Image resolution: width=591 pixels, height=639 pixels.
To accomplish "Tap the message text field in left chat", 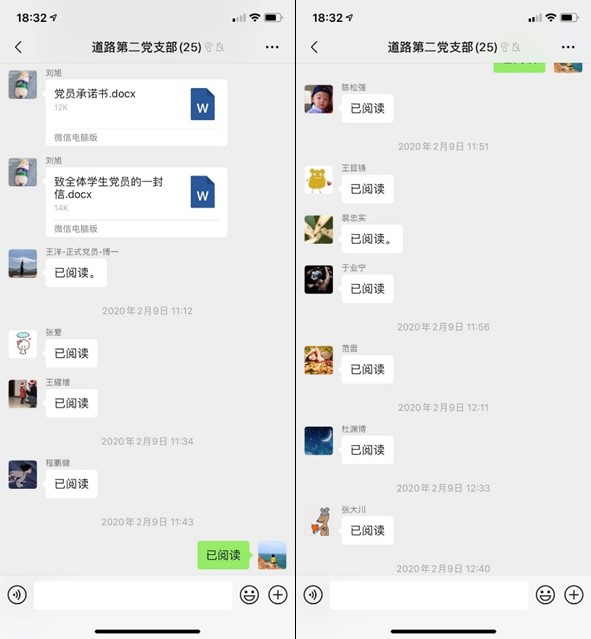I will 133,595.
